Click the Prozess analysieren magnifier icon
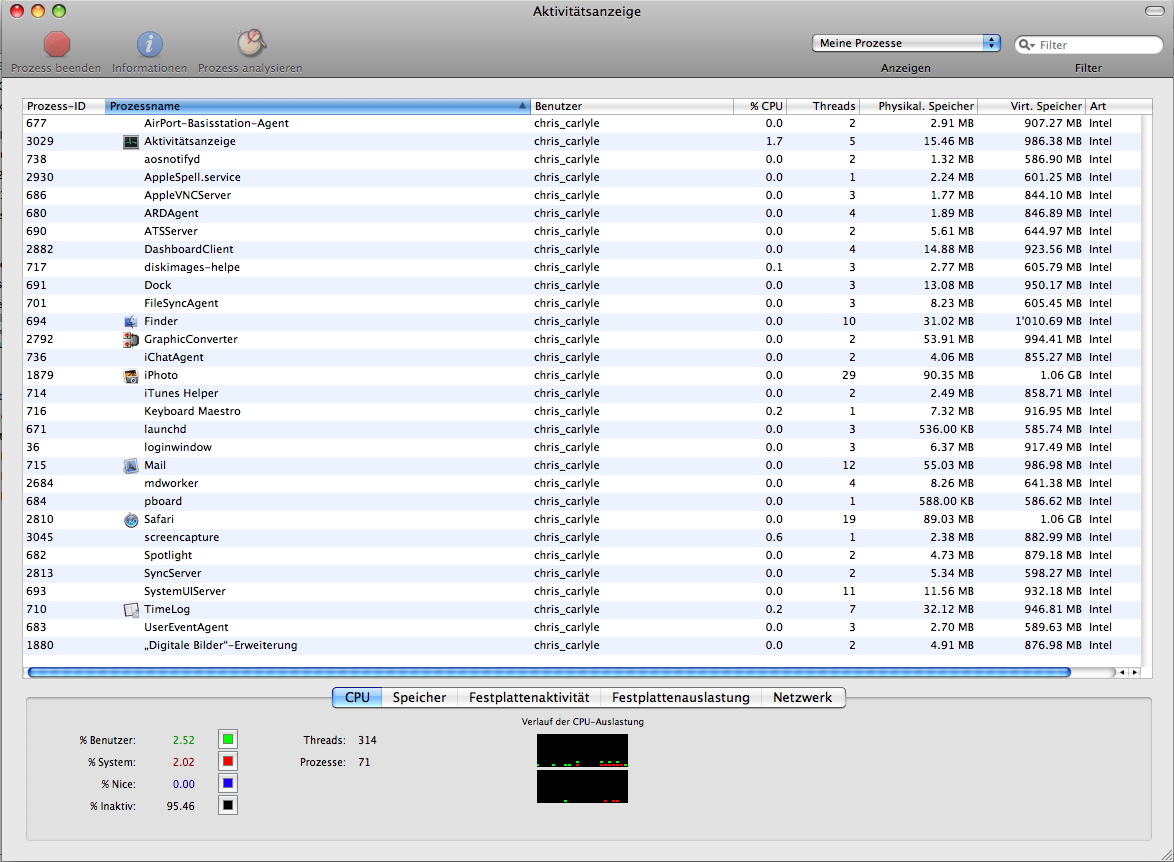Screen dimensions: 1174x862 (x=251, y=43)
